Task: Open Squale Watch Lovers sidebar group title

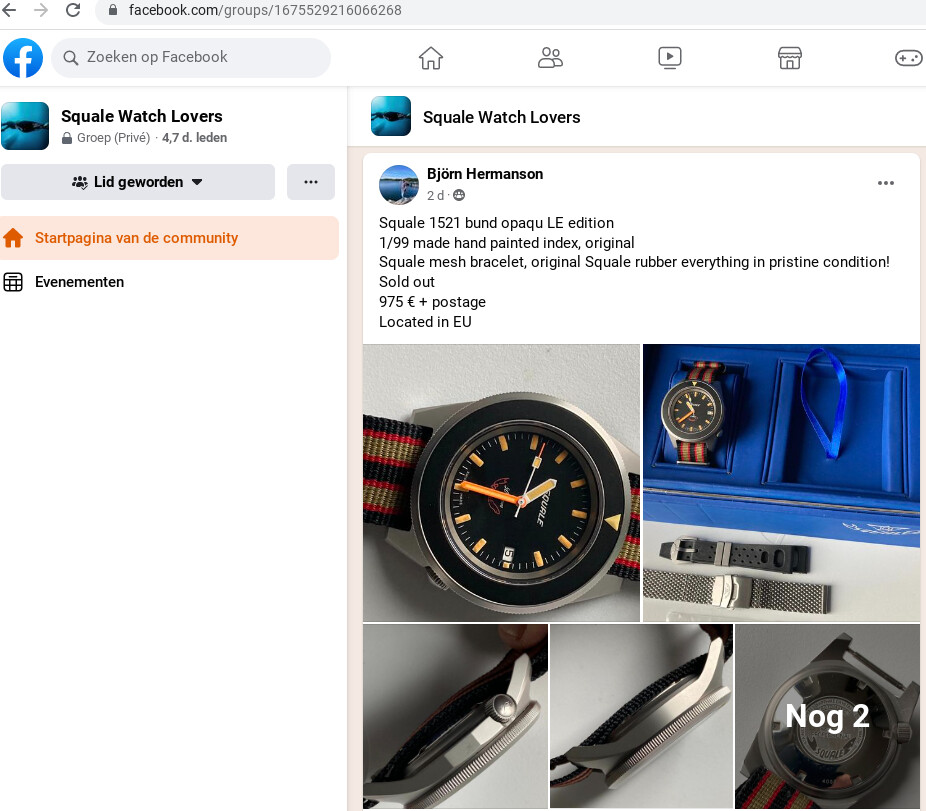Action: (142, 116)
